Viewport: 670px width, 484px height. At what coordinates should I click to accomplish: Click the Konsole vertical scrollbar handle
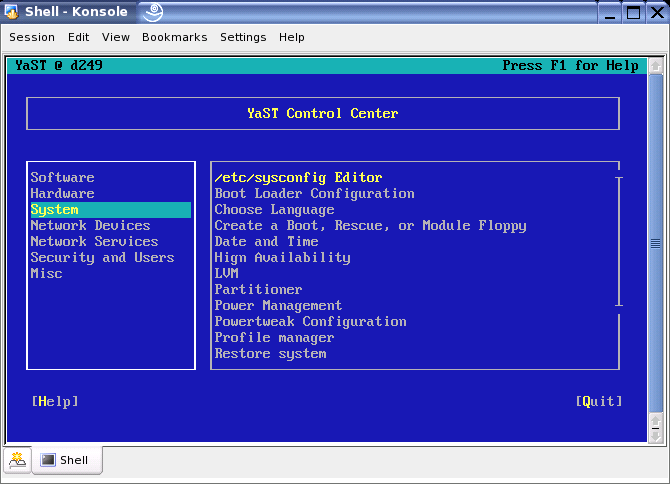pyautogui.click(x=656, y=243)
